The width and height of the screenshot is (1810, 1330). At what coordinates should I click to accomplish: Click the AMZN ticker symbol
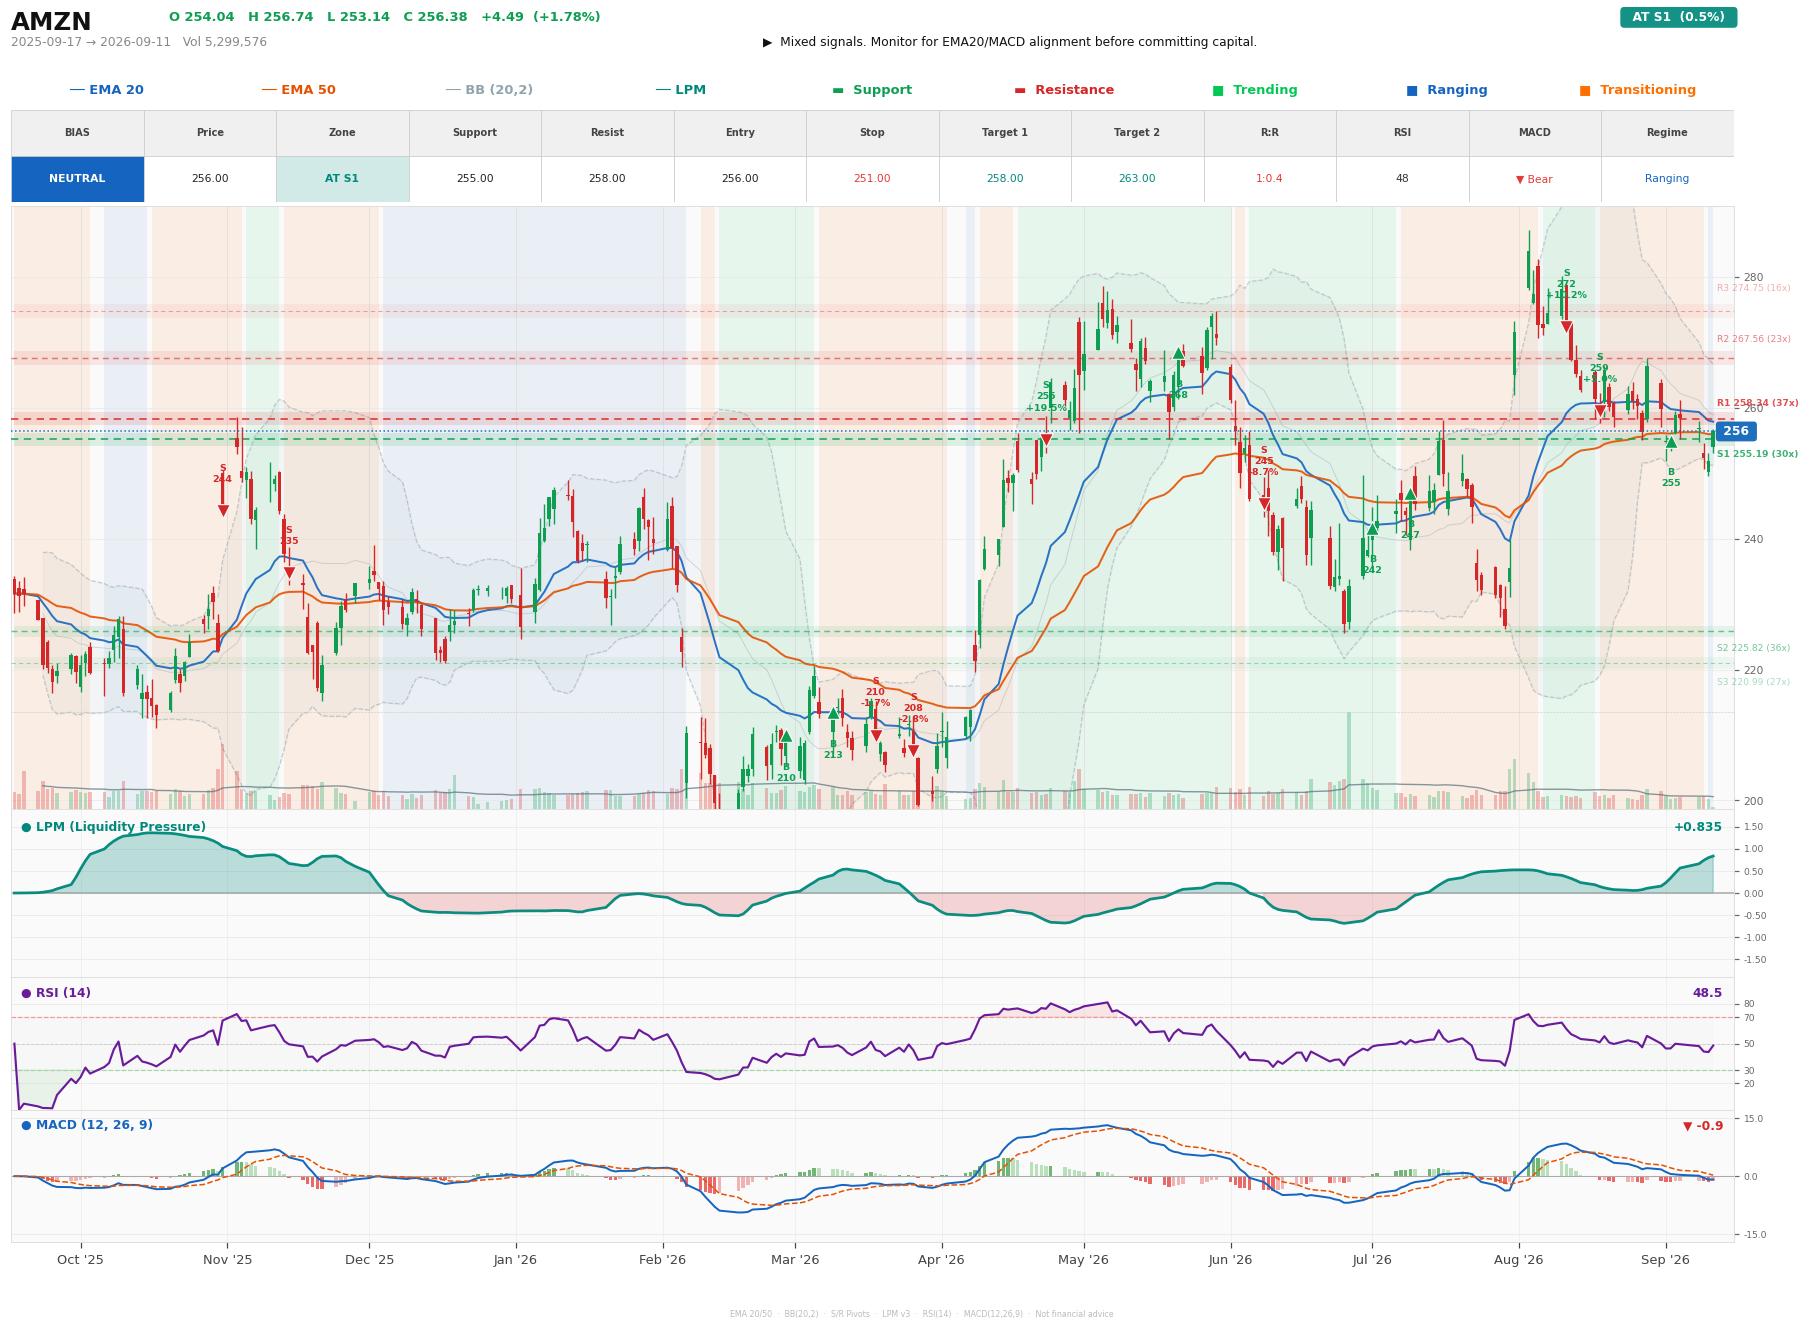pos(51,22)
